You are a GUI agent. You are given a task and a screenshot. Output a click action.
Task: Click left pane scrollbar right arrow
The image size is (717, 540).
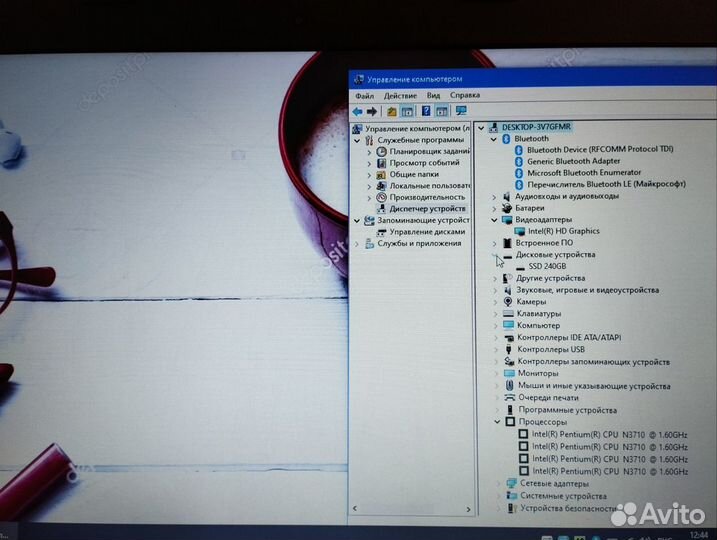click(x=468, y=509)
